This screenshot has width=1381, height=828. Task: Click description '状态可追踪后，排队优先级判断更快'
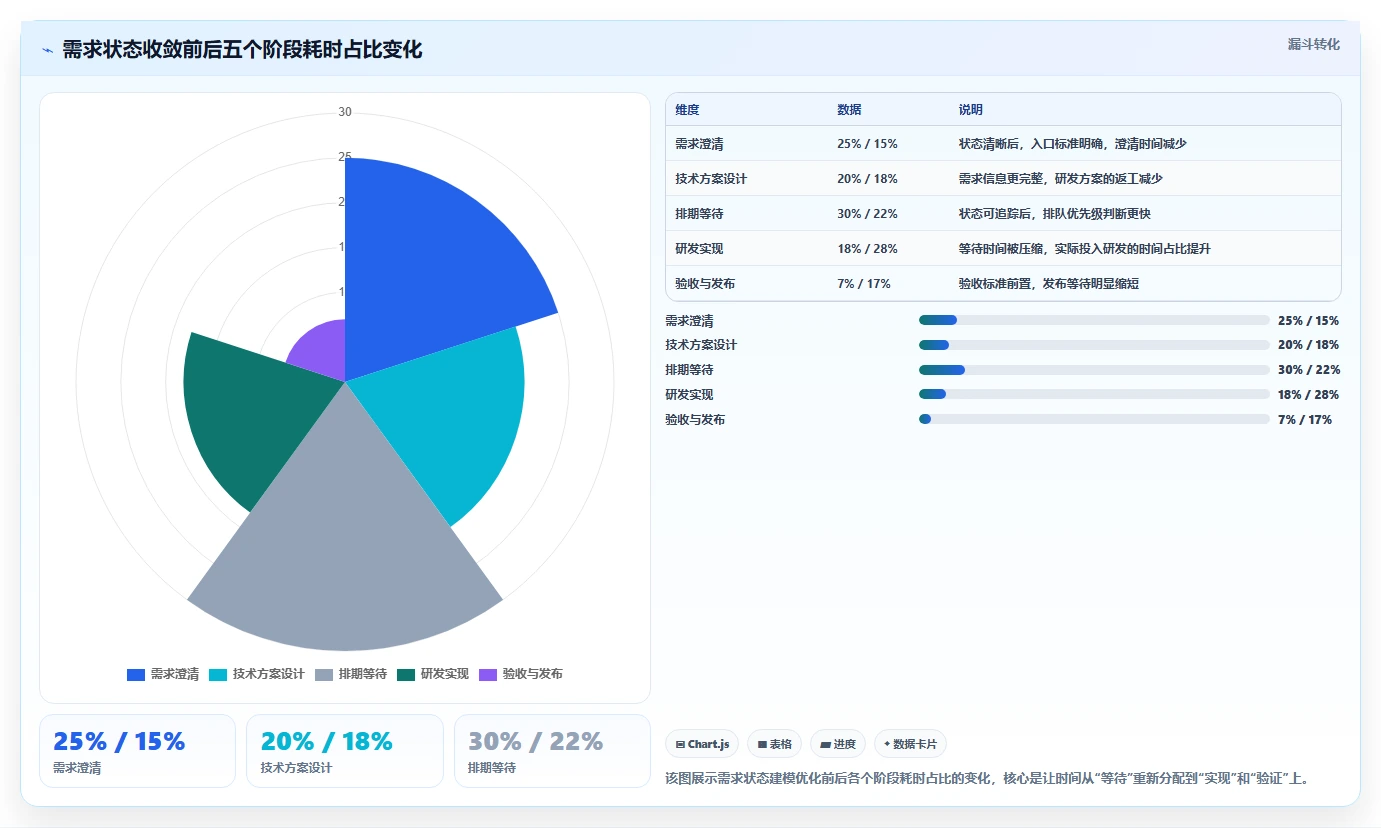pos(1054,214)
